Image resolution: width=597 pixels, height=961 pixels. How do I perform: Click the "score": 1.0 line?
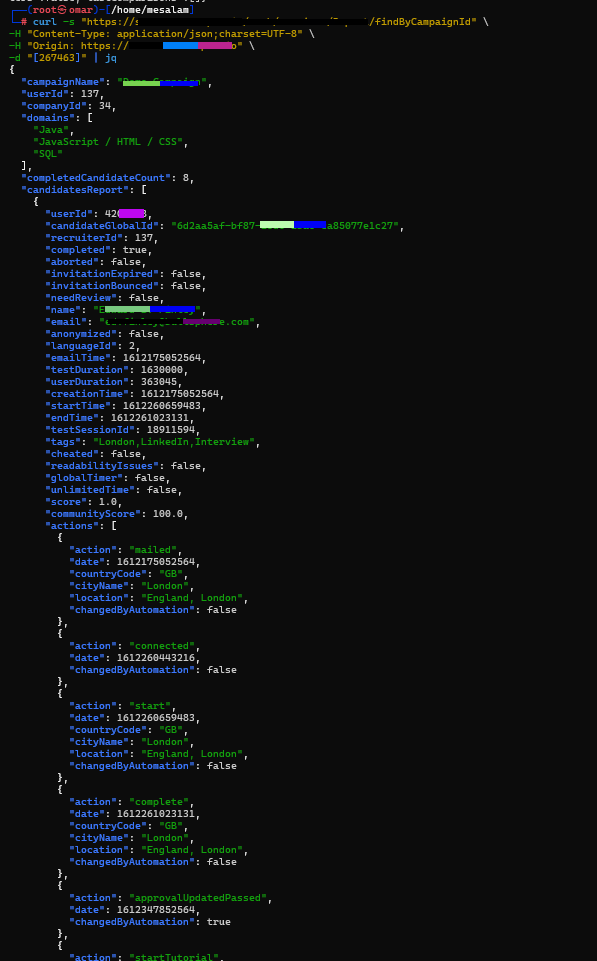coord(84,502)
